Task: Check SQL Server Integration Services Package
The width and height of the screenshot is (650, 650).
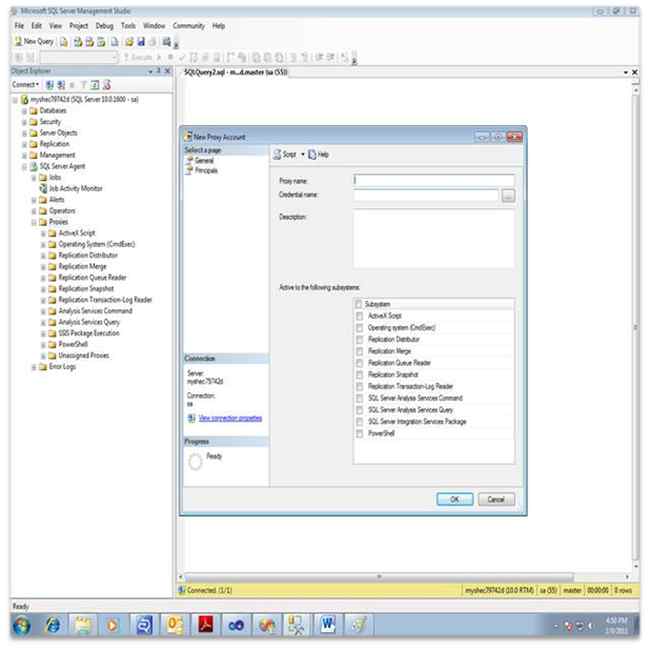Action: 359,422
